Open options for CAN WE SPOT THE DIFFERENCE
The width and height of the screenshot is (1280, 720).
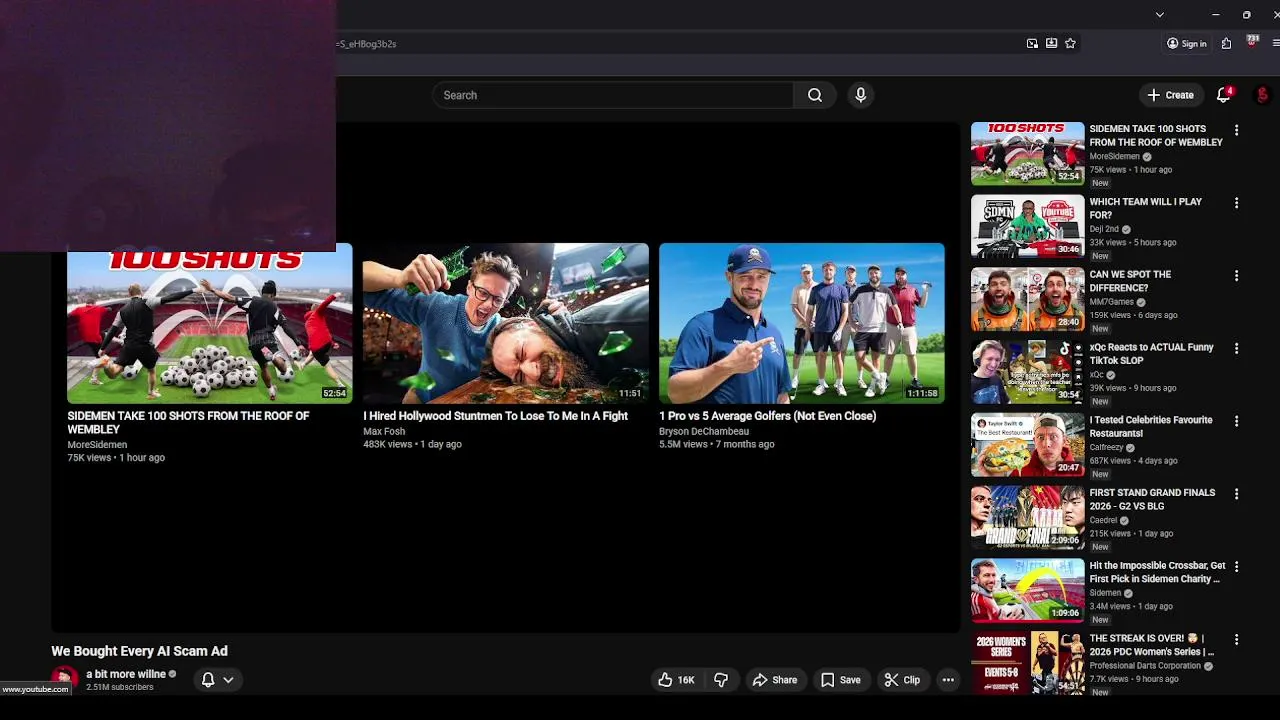tap(1236, 276)
